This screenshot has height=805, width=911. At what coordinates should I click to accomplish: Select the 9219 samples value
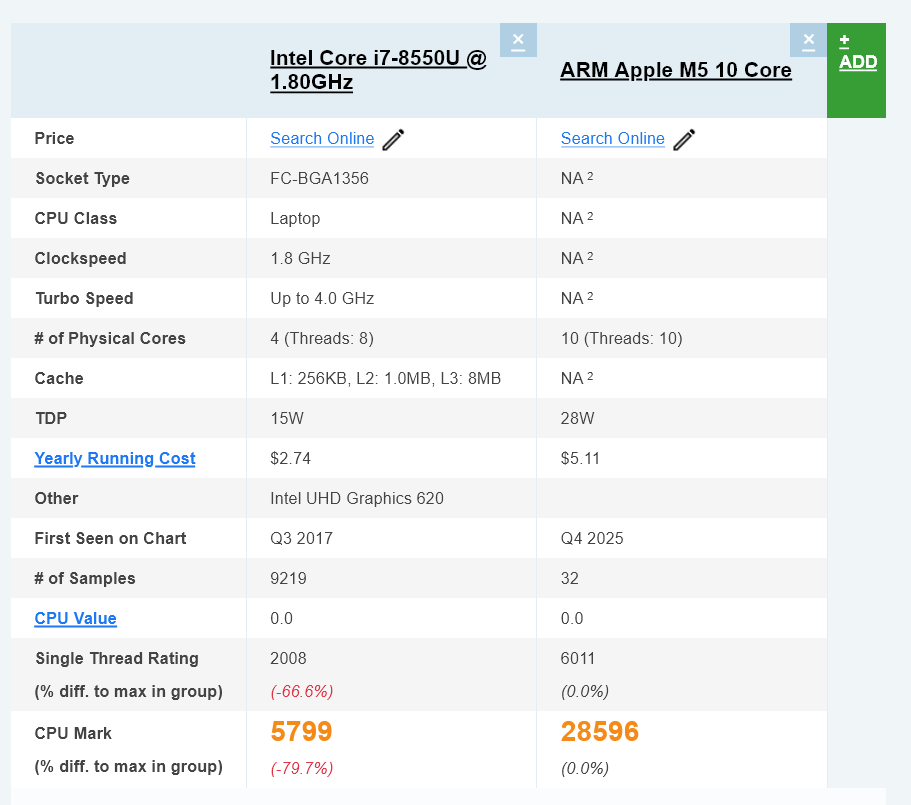288,578
